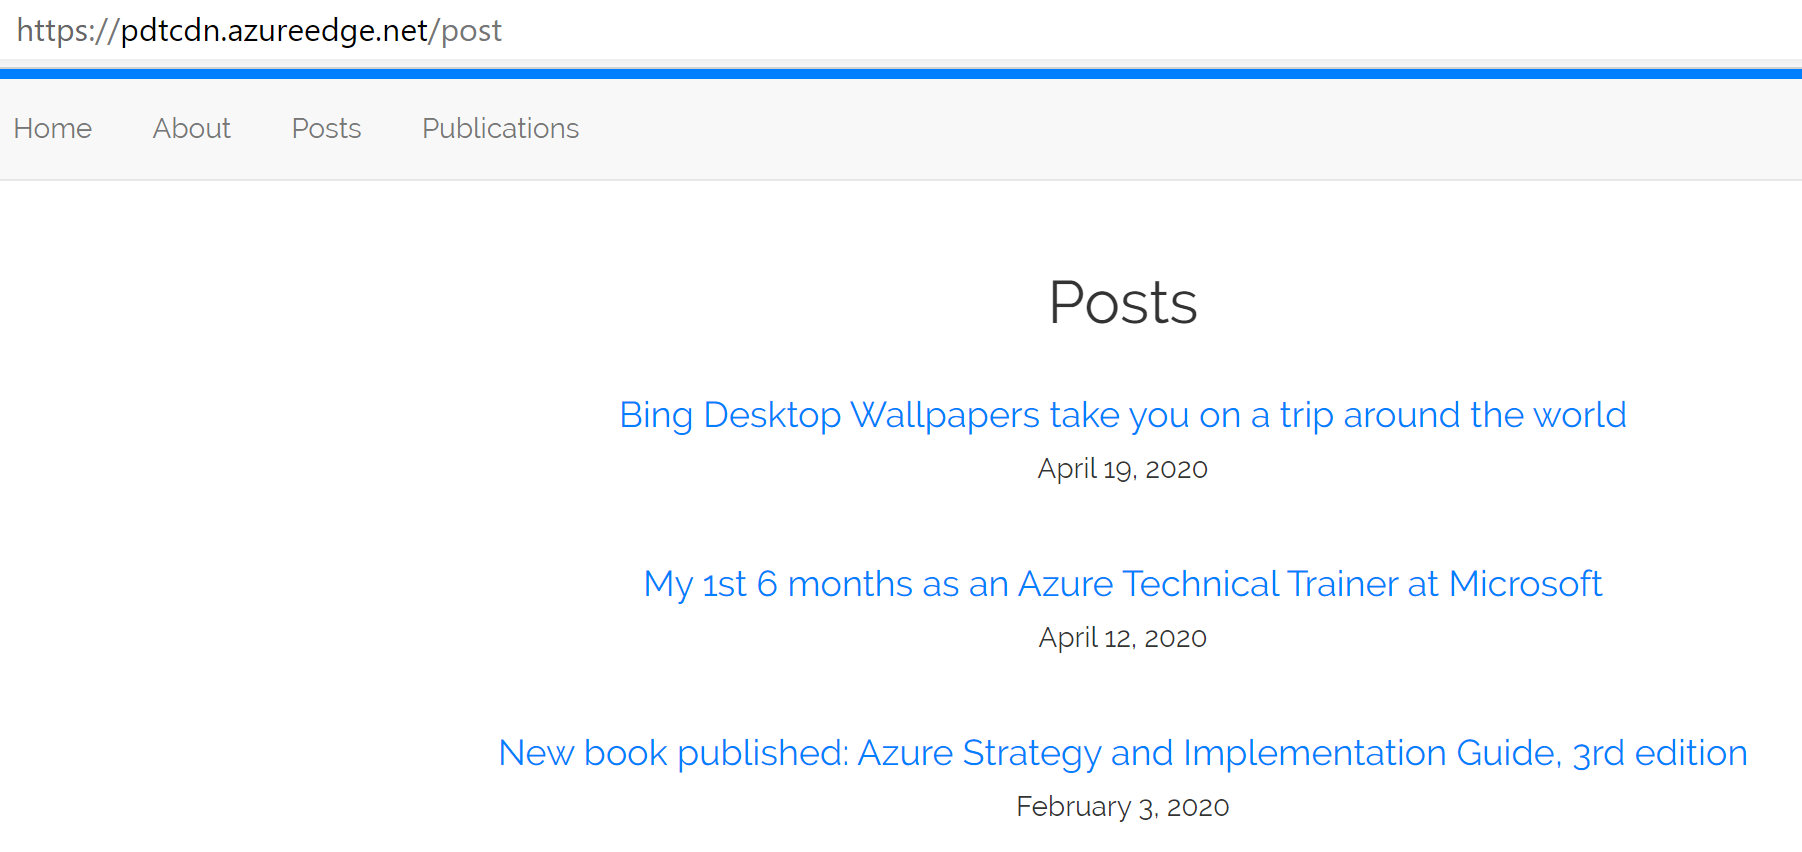Click "3rd edition" in the book post title
Screen dimensions: 1802x852
pyautogui.click(x=1659, y=753)
